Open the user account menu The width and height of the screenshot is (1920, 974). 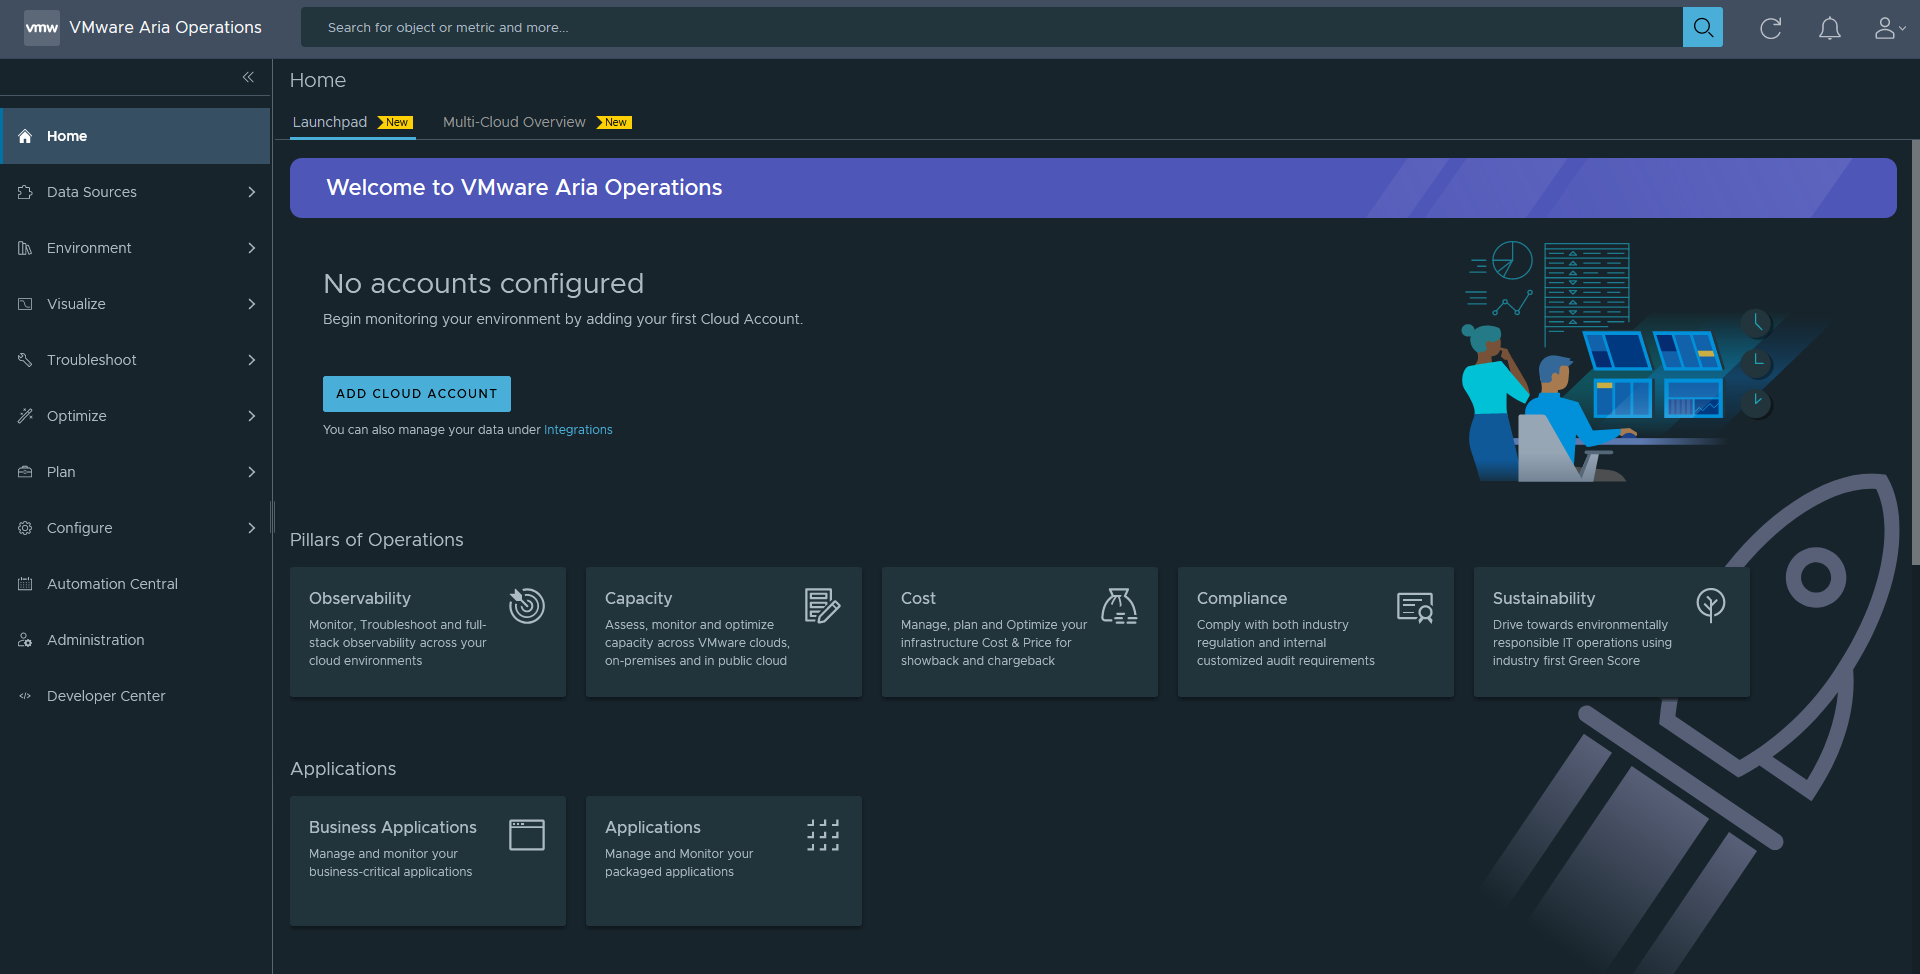click(1889, 28)
